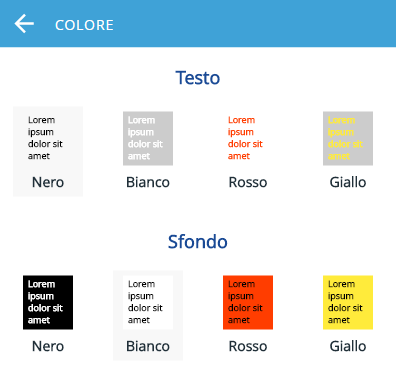The height and width of the screenshot is (375, 396).
Task: Click the Rosso label under Sfondo
Action: point(248,346)
